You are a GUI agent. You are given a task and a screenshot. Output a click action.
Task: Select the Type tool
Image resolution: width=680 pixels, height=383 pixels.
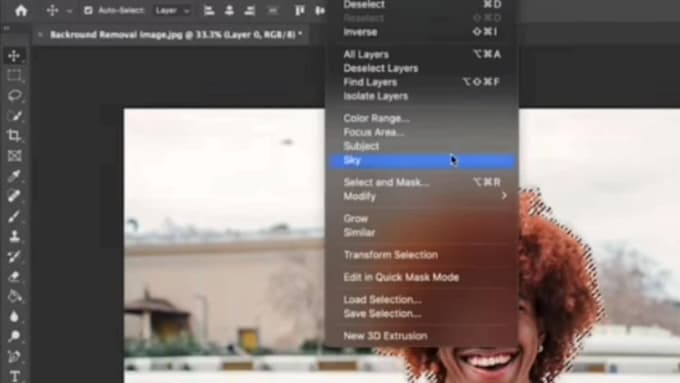pyautogui.click(x=14, y=376)
